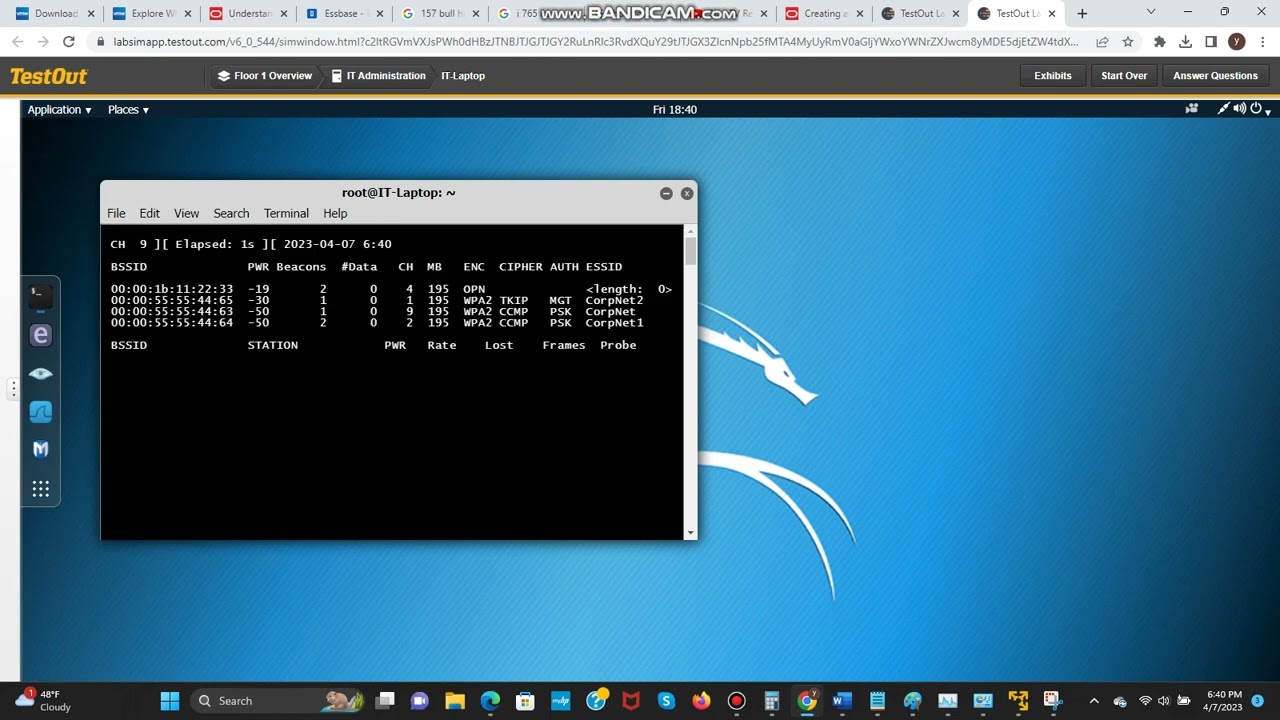This screenshot has width=1280, height=720.
Task: Open File Explorer from the taskbar
Action: point(455,701)
